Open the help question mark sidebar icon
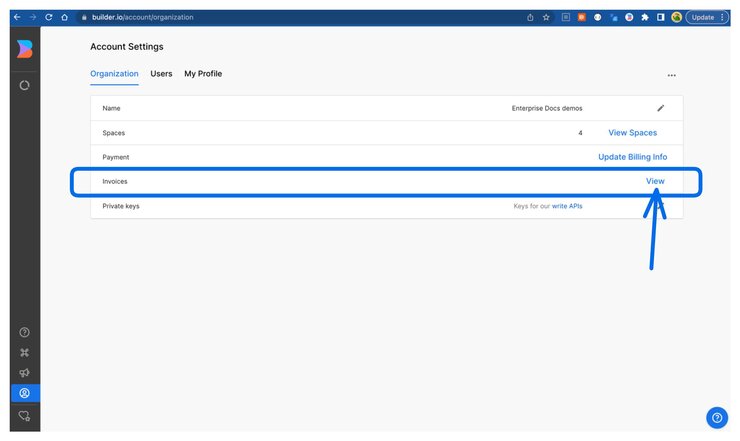 (x=25, y=332)
